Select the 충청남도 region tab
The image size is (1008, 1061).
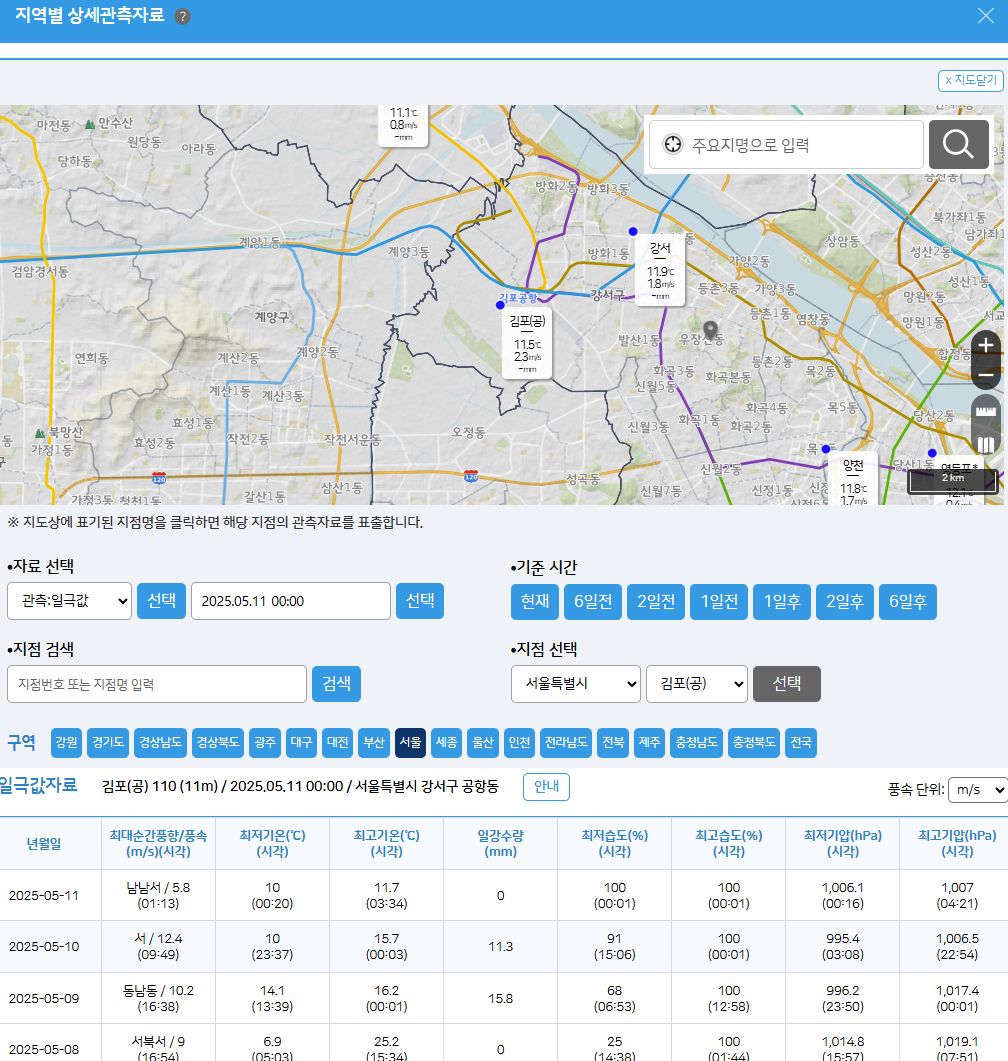[696, 742]
